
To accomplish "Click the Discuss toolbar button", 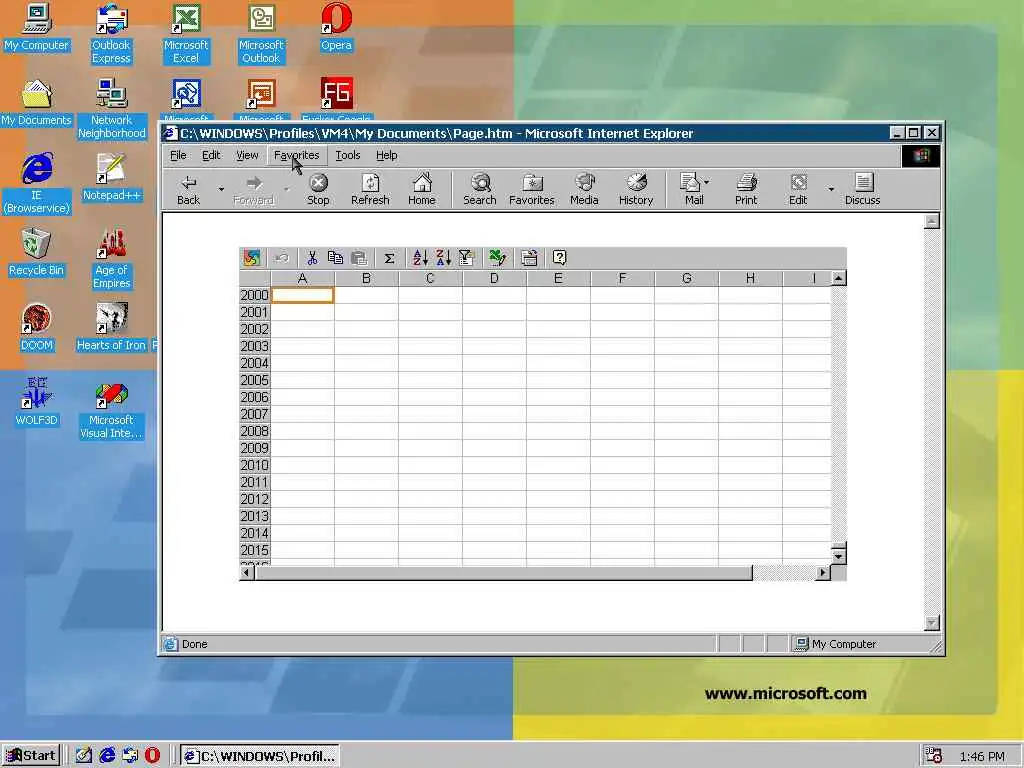I will (x=863, y=190).
